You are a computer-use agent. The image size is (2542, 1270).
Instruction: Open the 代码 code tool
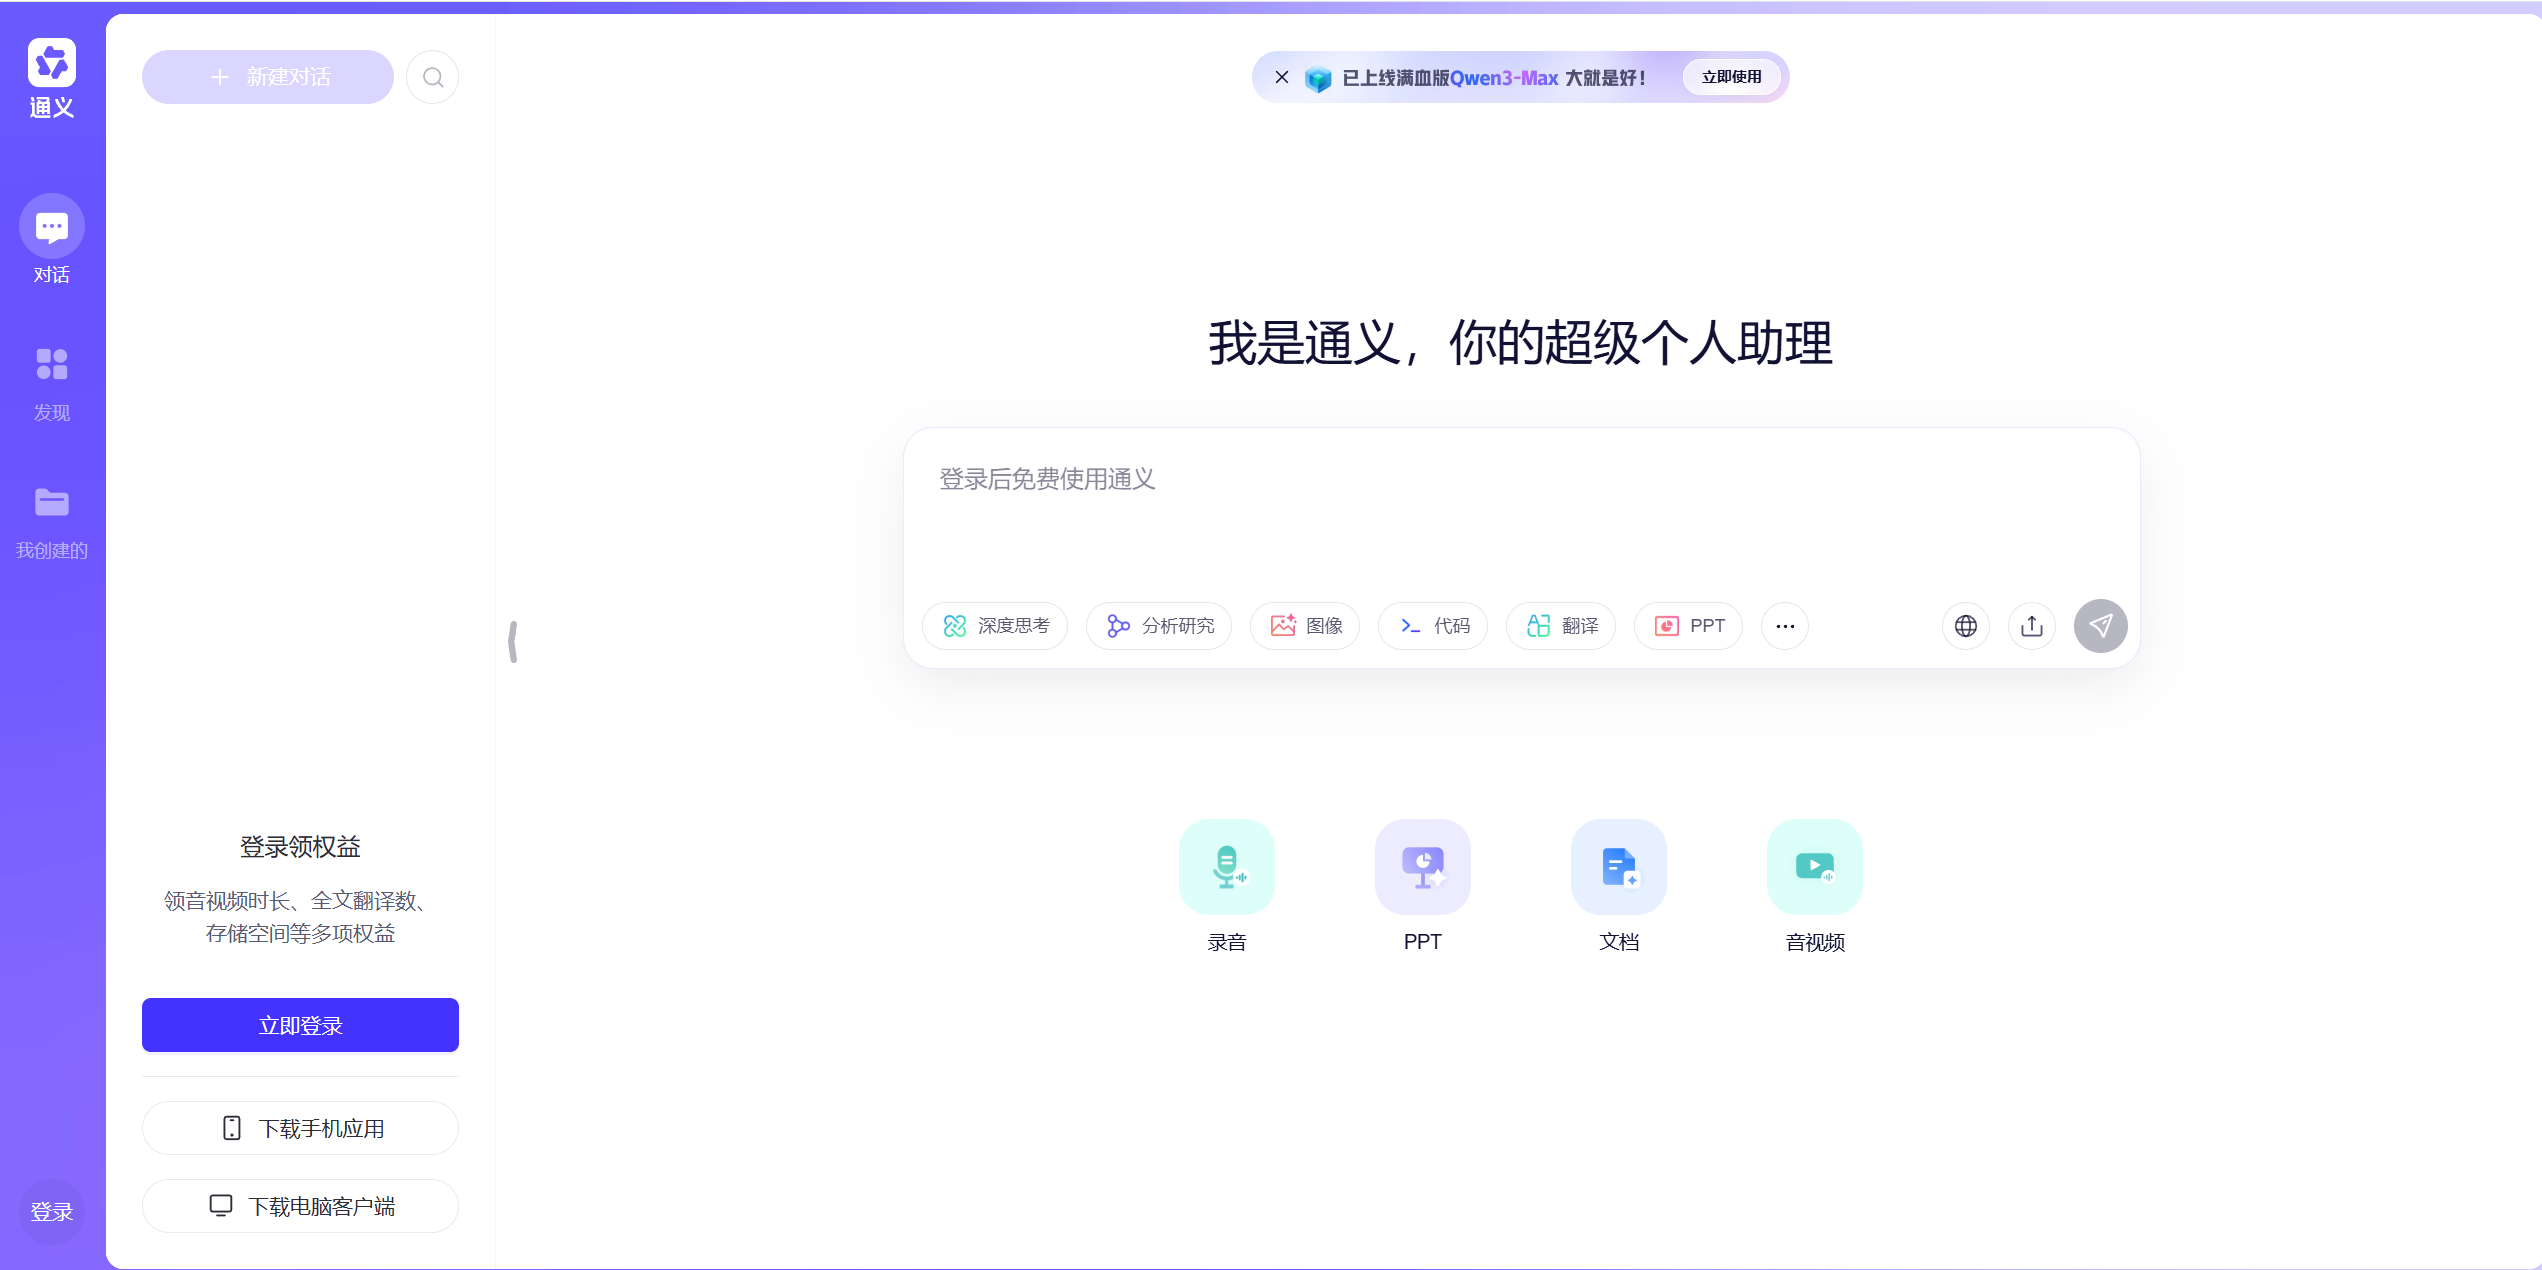[x=1433, y=625]
